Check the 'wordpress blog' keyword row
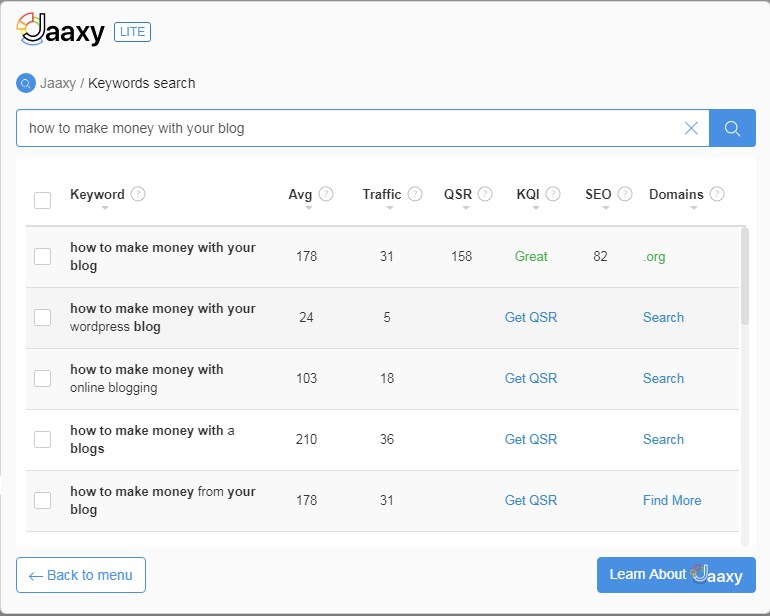Image resolution: width=770 pixels, height=616 pixels. 43,317
